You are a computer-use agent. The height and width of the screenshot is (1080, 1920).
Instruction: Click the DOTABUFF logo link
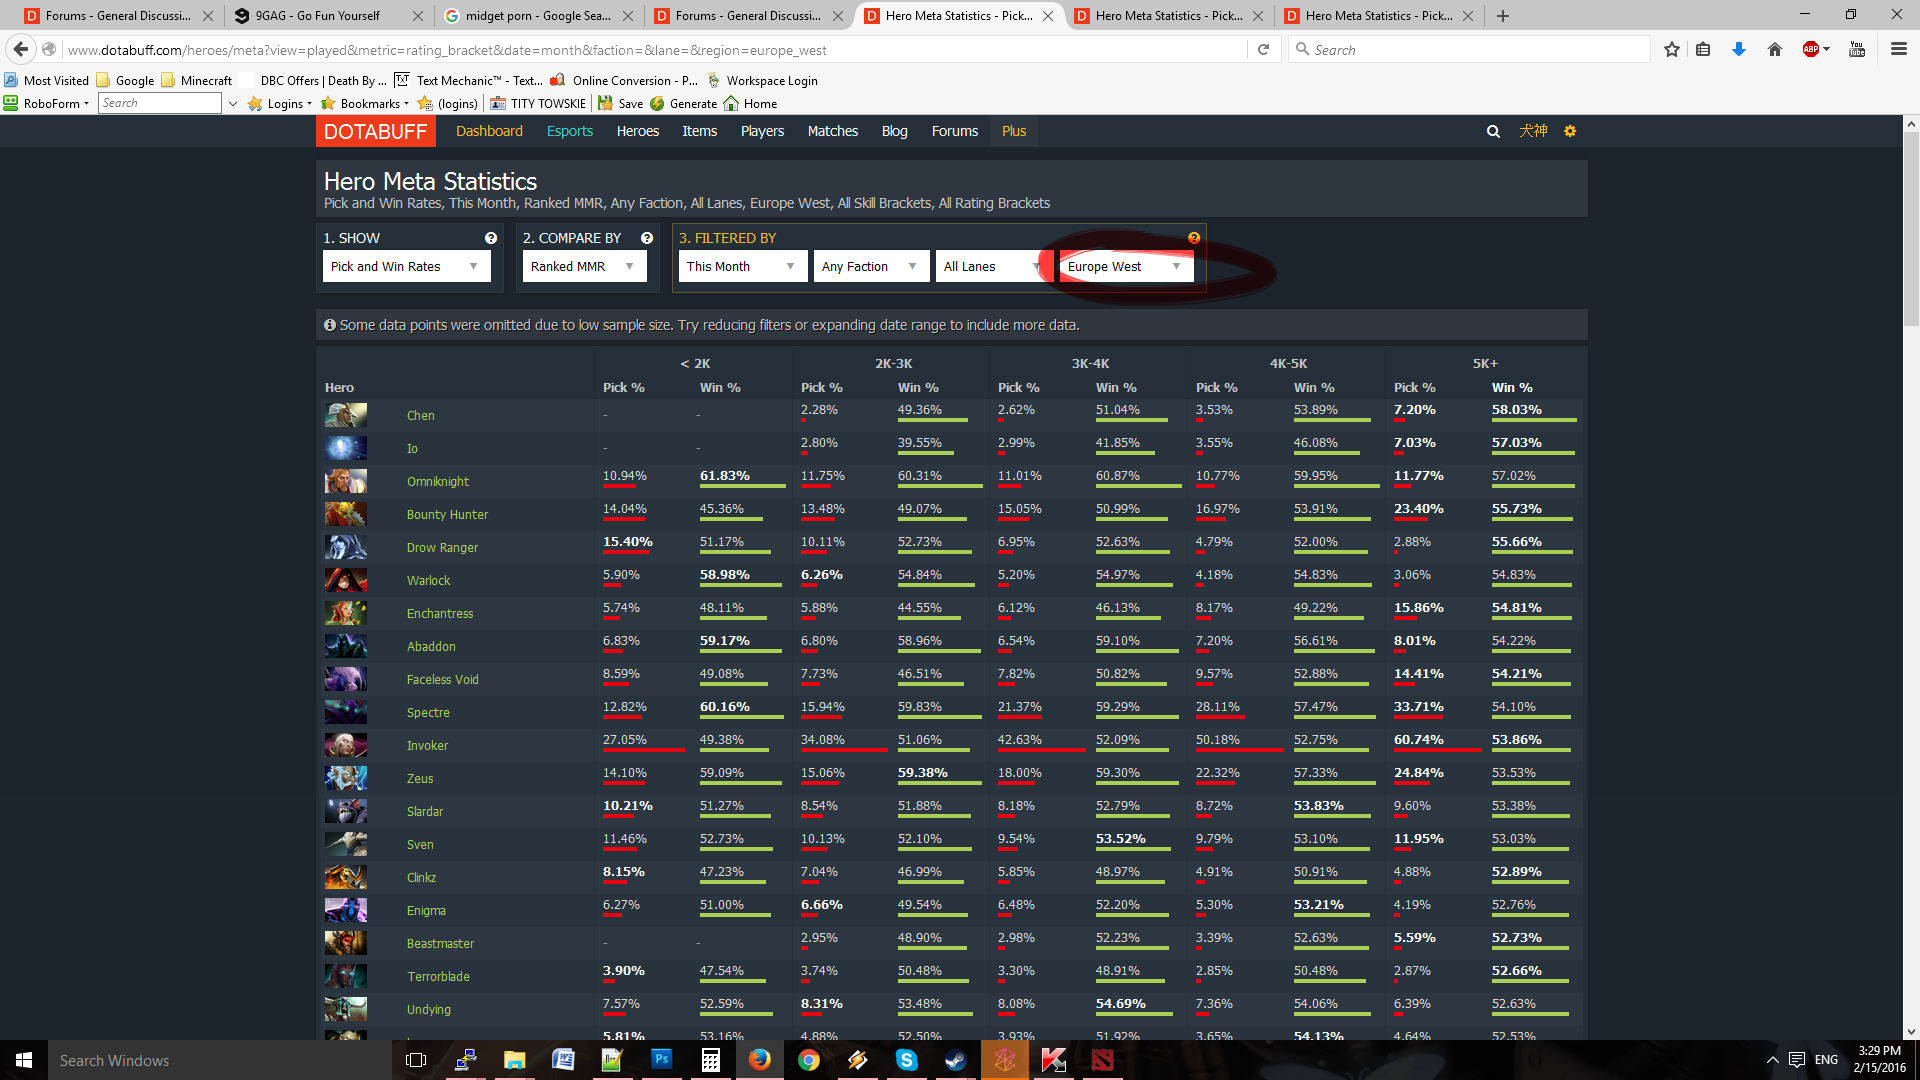point(376,131)
